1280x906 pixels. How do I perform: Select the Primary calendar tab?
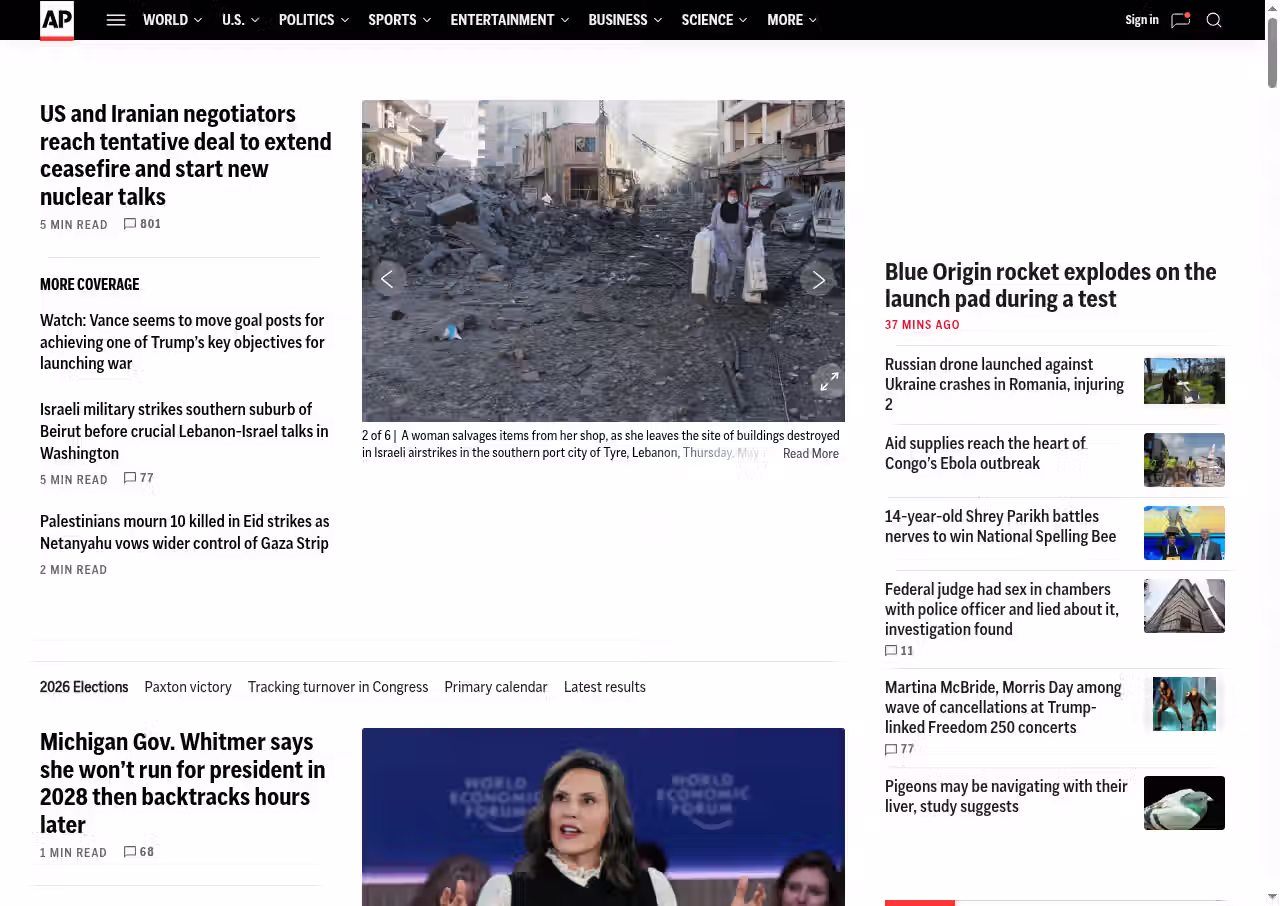pos(496,687)
